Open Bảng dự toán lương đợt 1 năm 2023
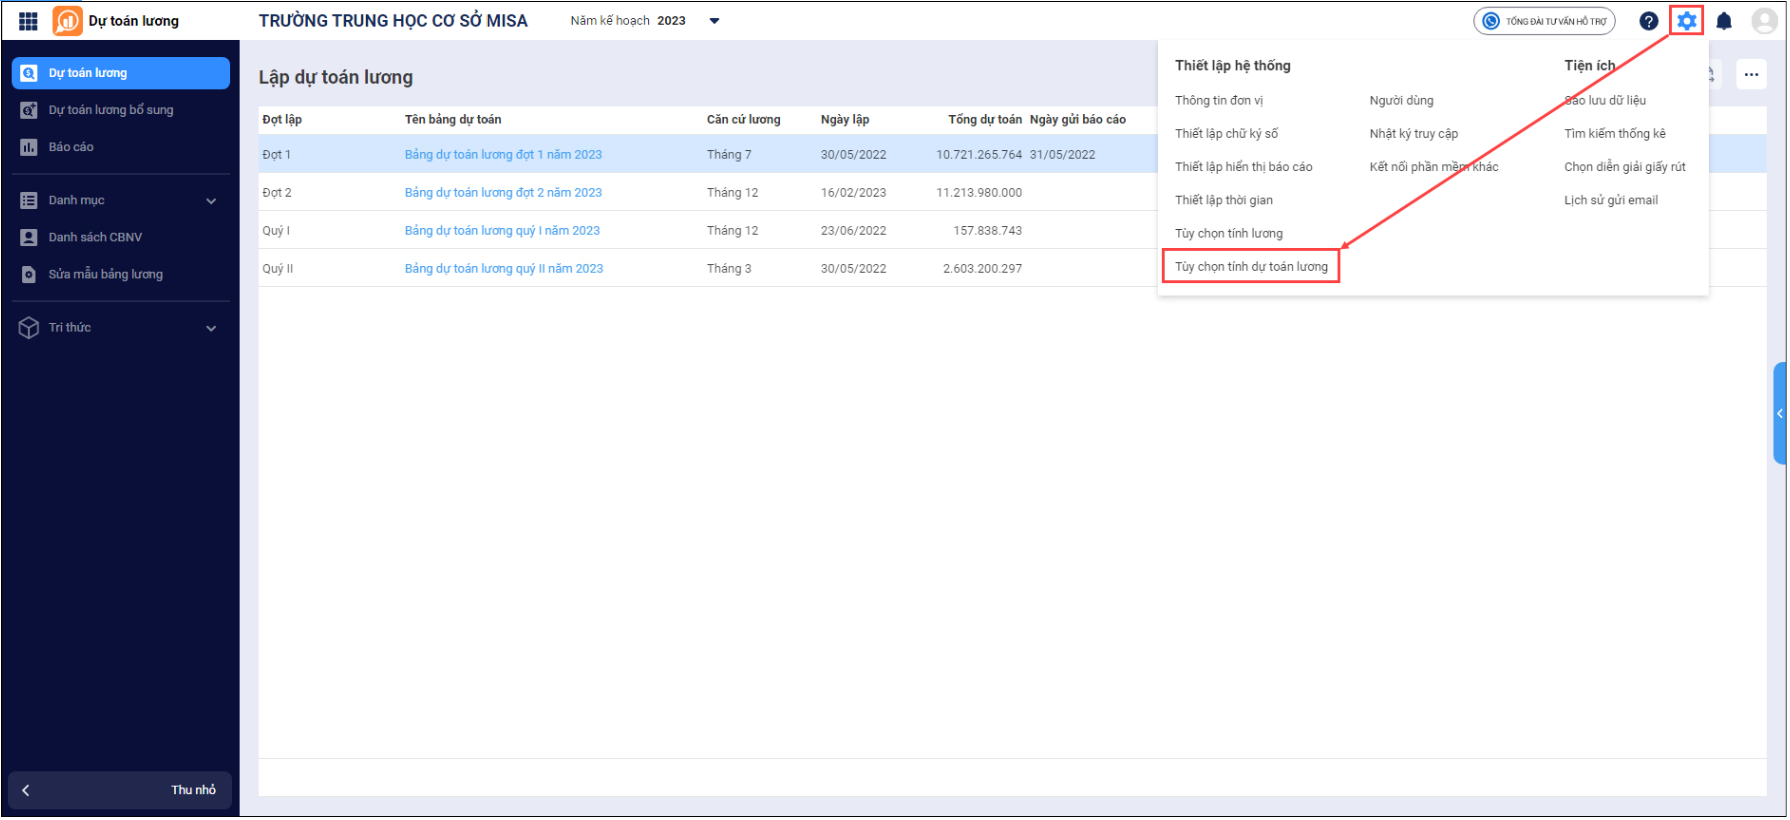The width and height of the screenshot is (1790, 820). point(503,155)
